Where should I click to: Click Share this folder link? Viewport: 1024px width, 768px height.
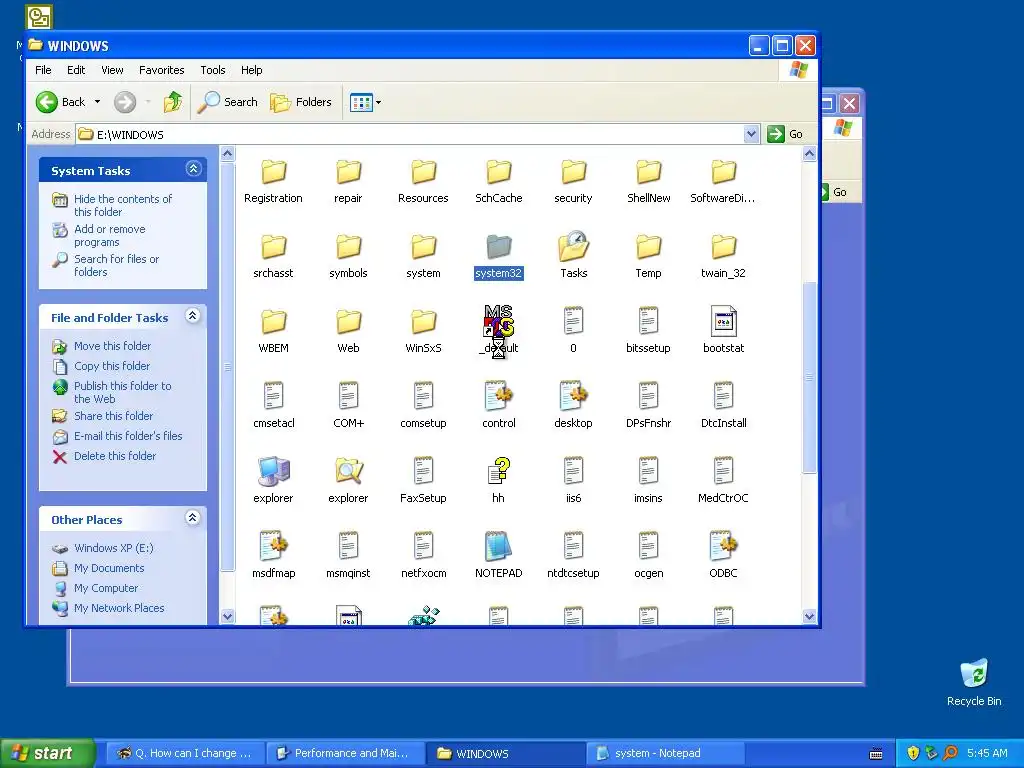(x=114, y=416)
